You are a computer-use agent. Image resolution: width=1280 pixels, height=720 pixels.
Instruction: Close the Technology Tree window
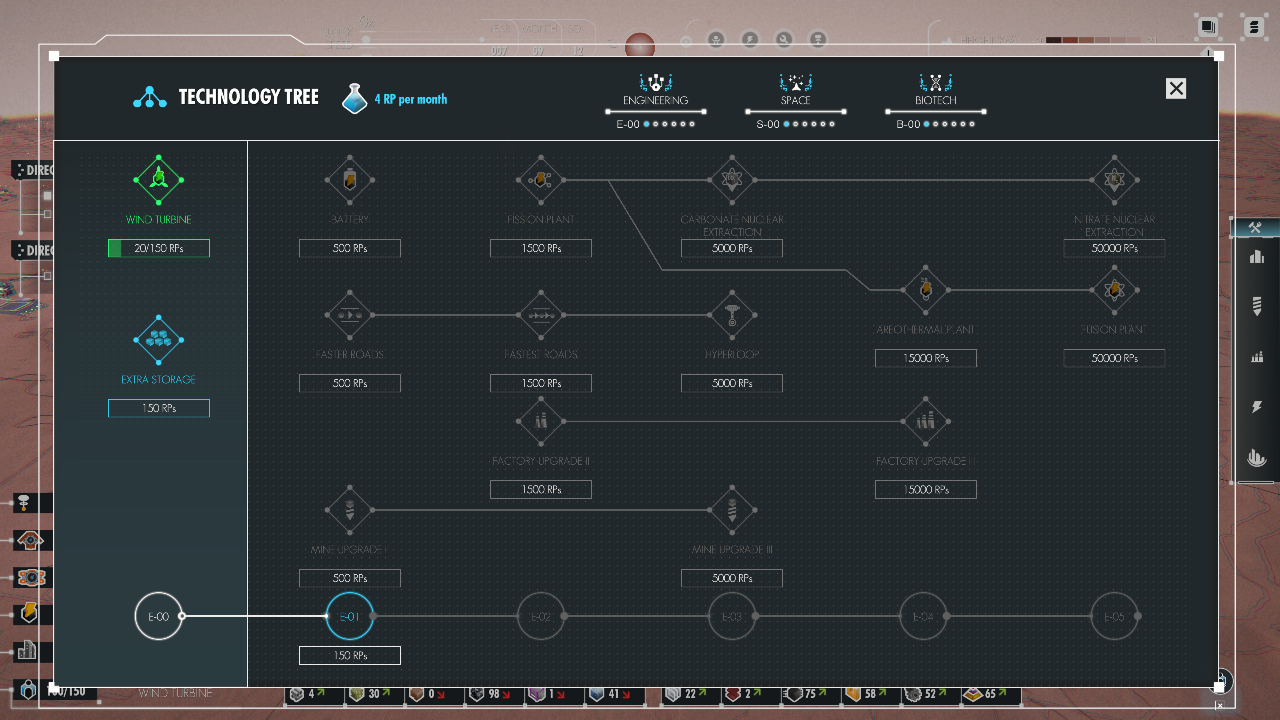point(1176,88)
